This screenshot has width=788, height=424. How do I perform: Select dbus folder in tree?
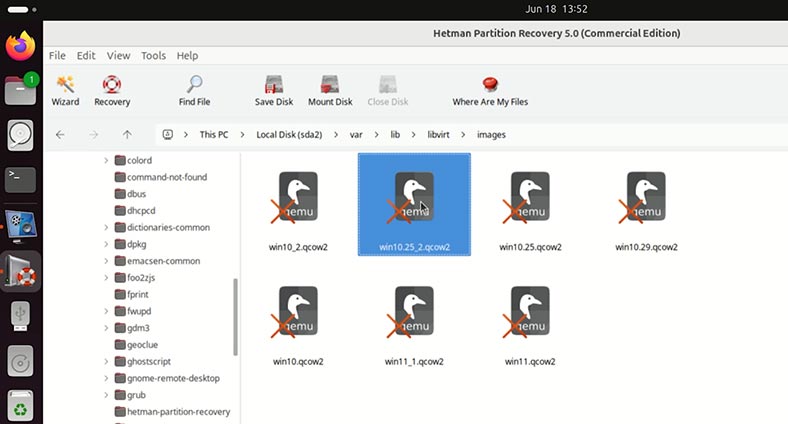pos(130,194)
